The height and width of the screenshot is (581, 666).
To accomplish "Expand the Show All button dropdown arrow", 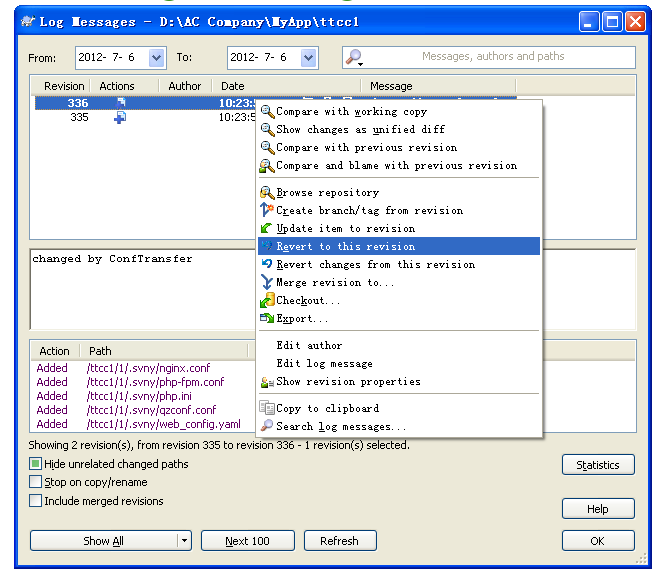I will click(184, 541).
